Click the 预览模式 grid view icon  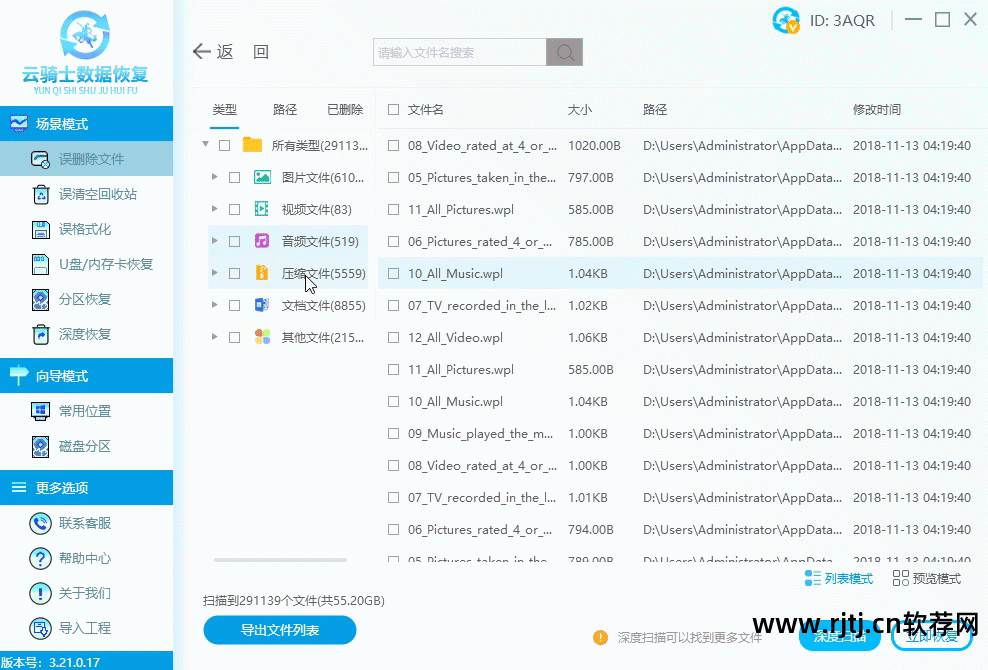pos(900,578)
